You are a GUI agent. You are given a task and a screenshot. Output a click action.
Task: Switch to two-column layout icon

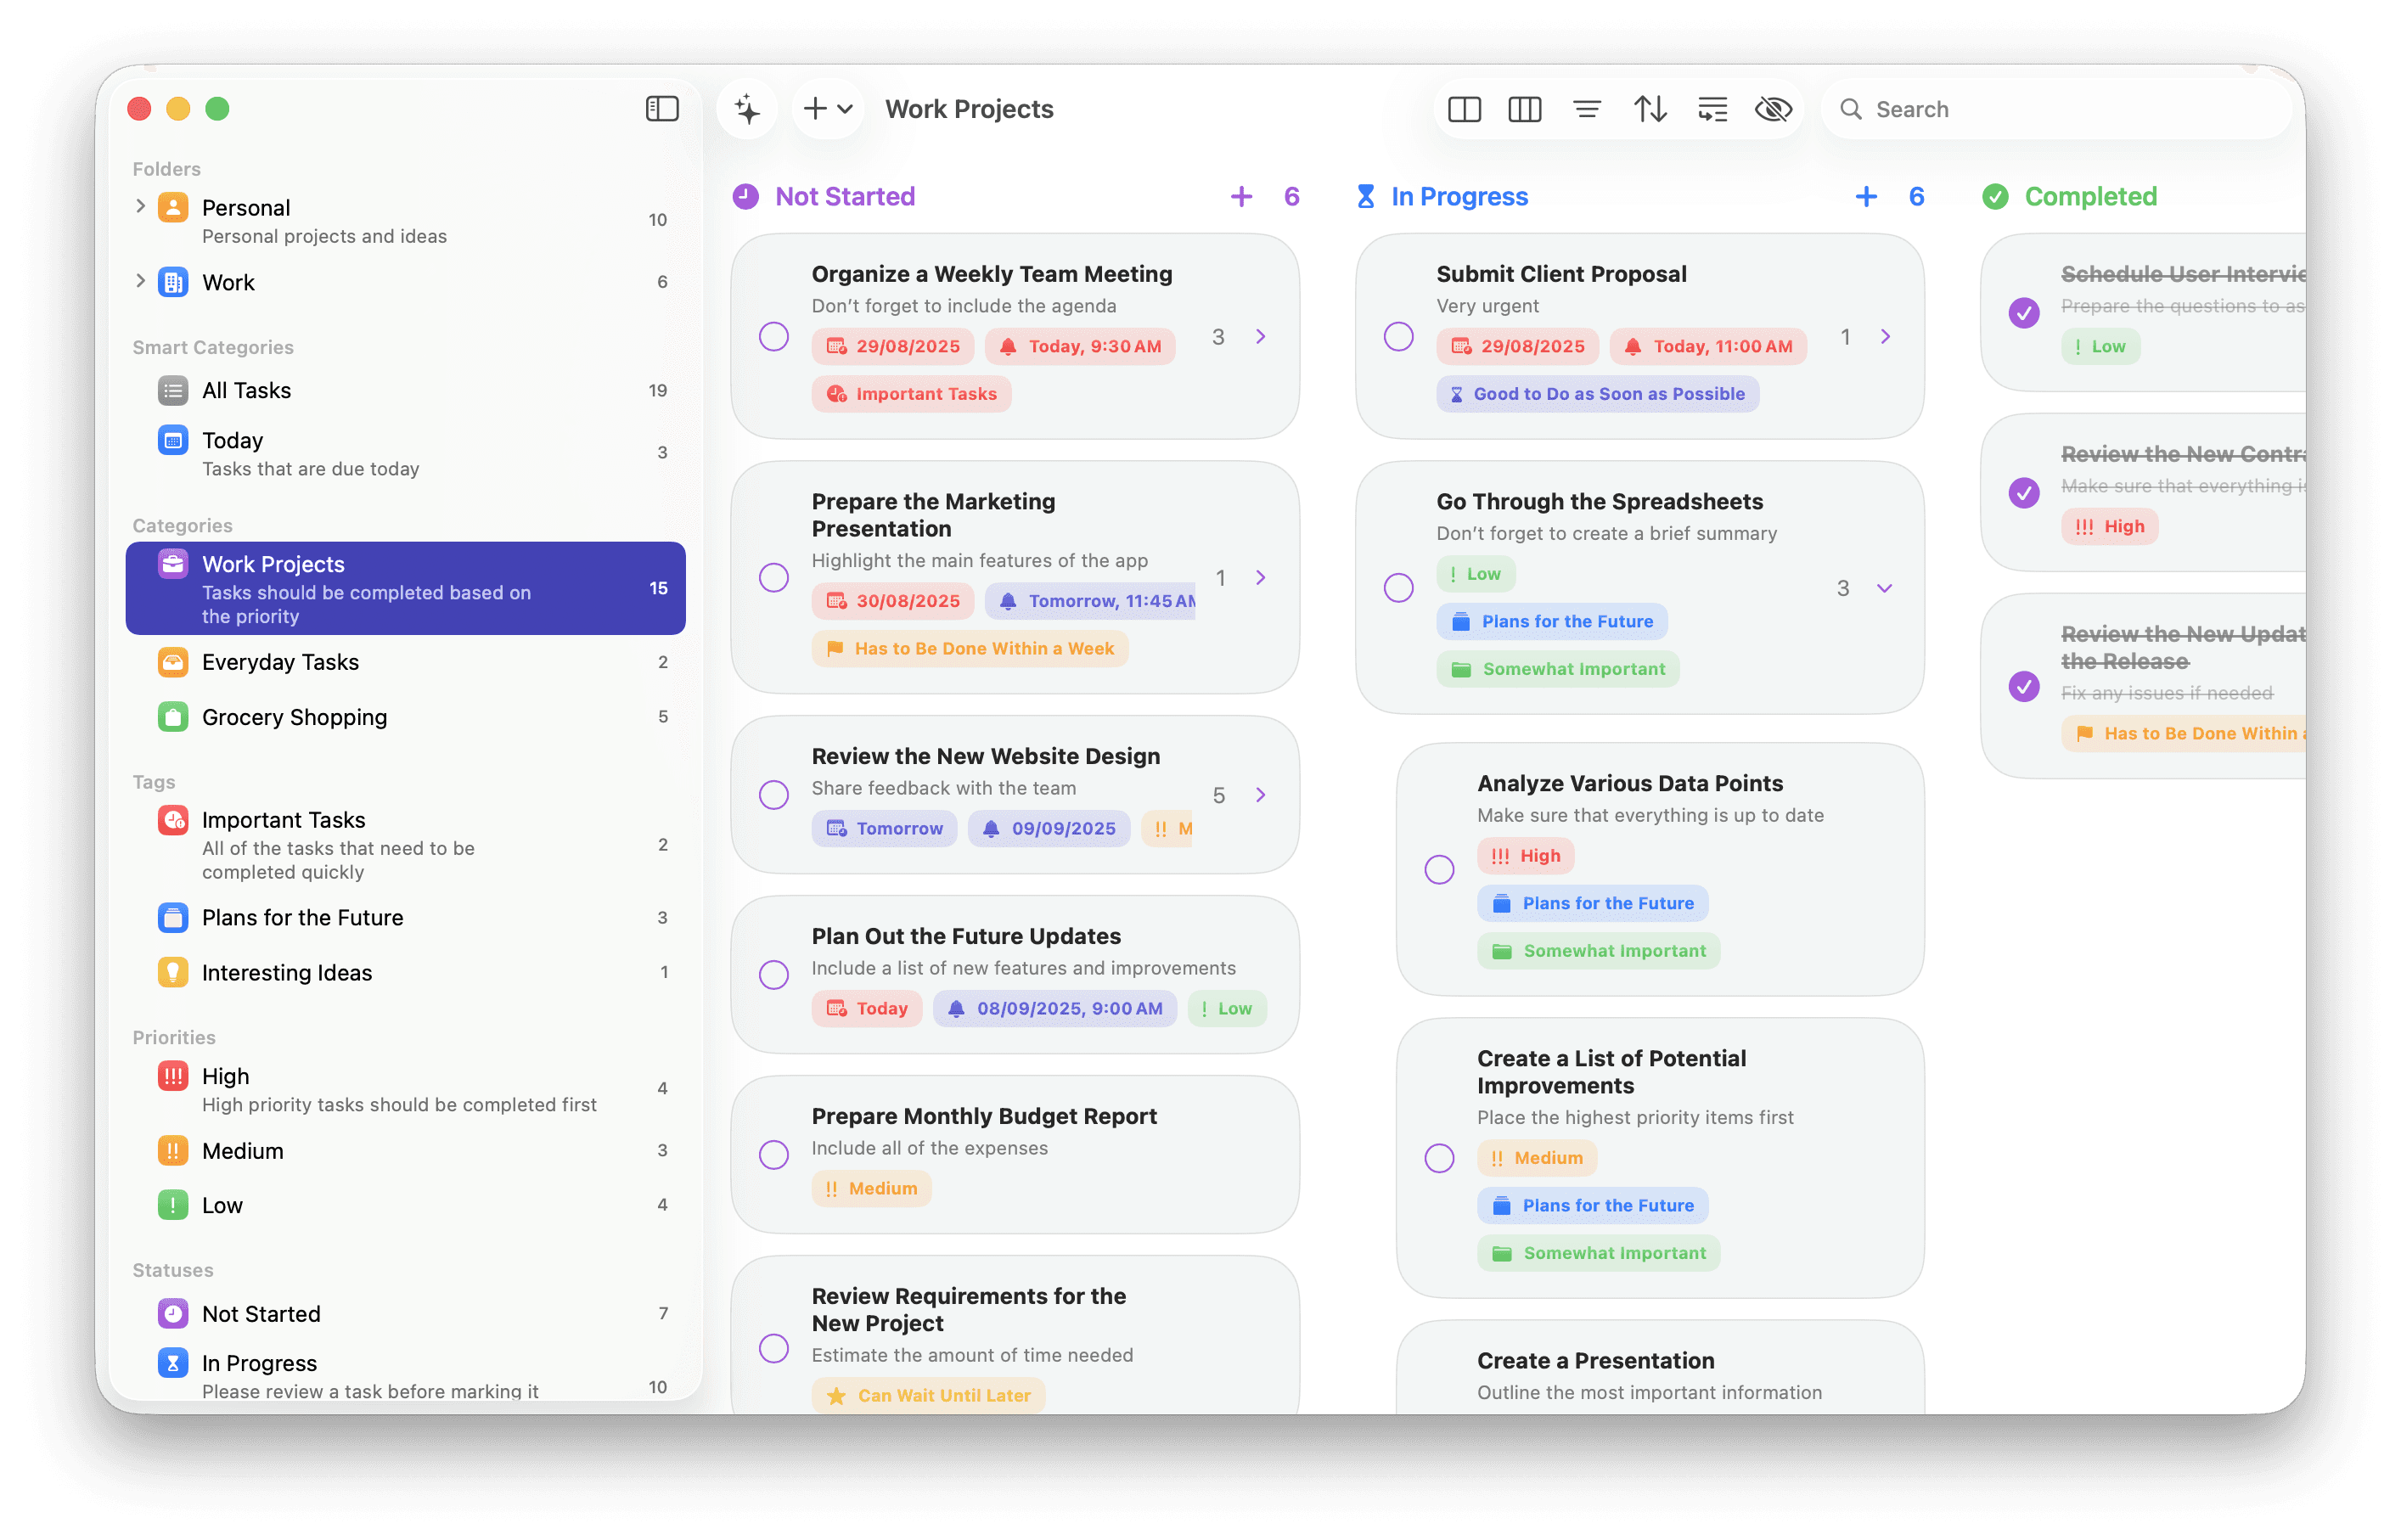click(1464, 109)
